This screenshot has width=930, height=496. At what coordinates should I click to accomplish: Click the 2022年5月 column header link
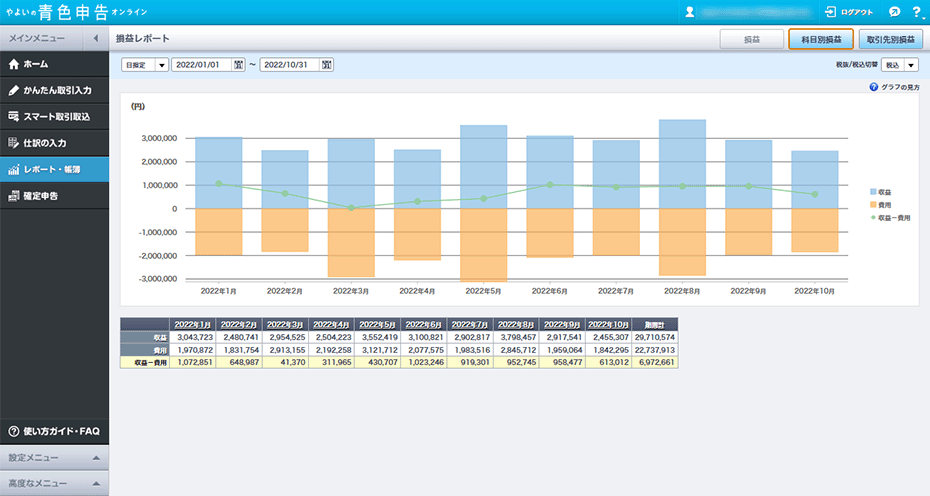click(x=377, y=325)
